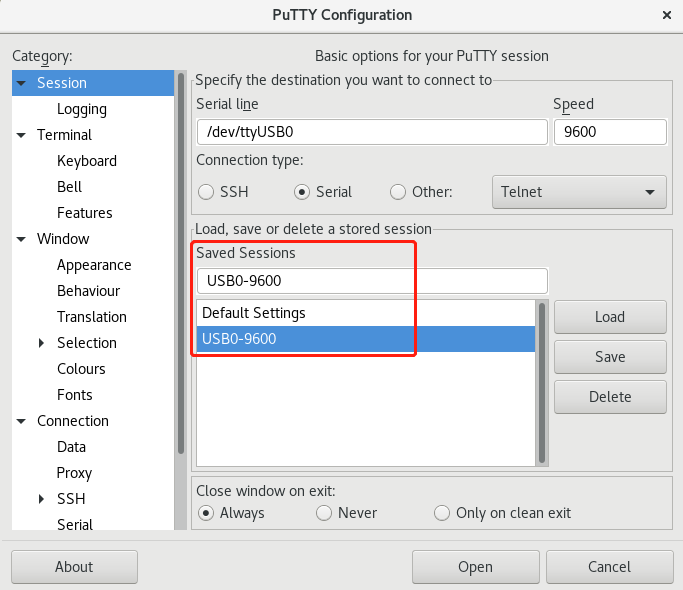The image size is (683, 590).
Task: Set close window on exit to Never
Action: point(324,513)
